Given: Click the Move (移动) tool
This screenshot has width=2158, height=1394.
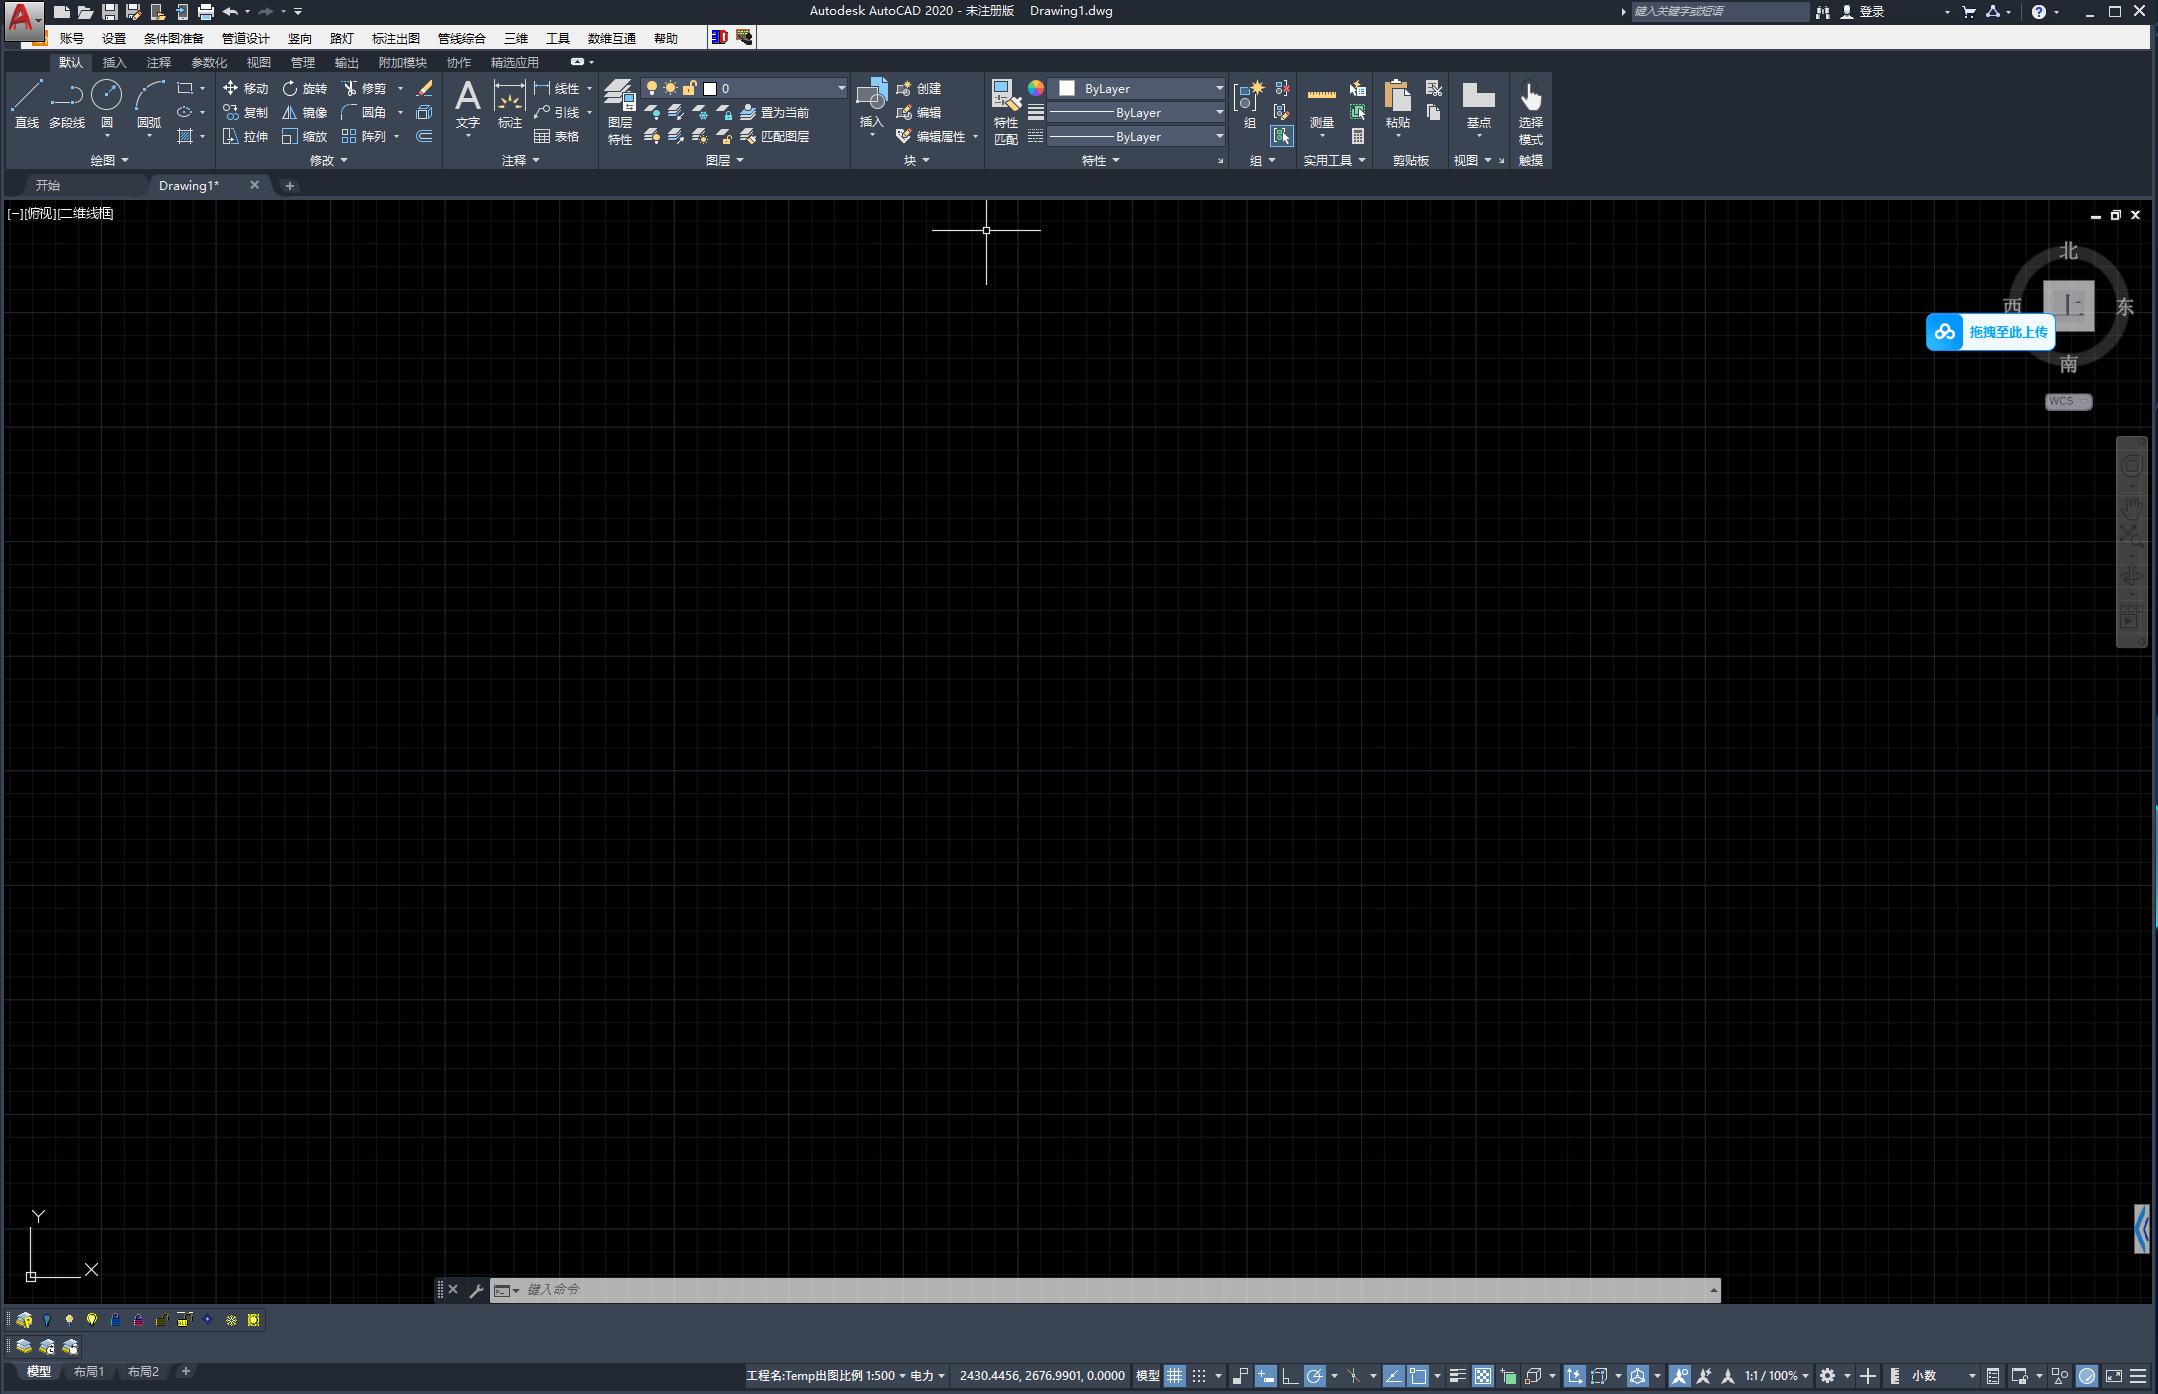Looking at the screenshot, I should point(245,88).
